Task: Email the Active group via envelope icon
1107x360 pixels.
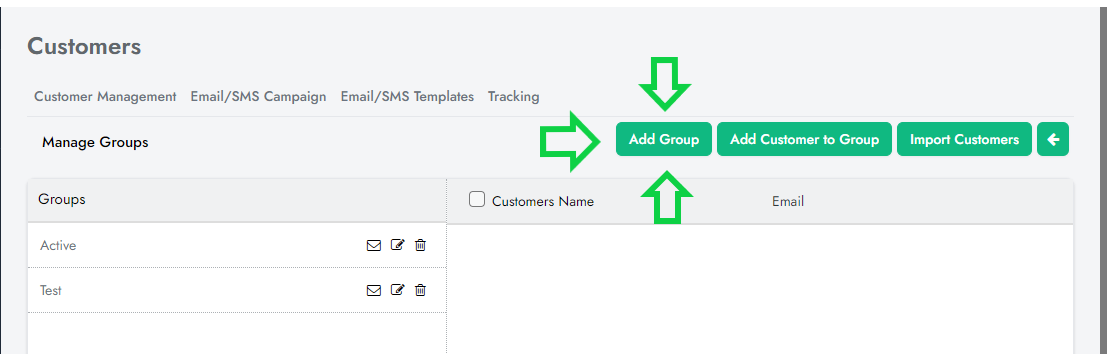Action: [x=373, y=246]
